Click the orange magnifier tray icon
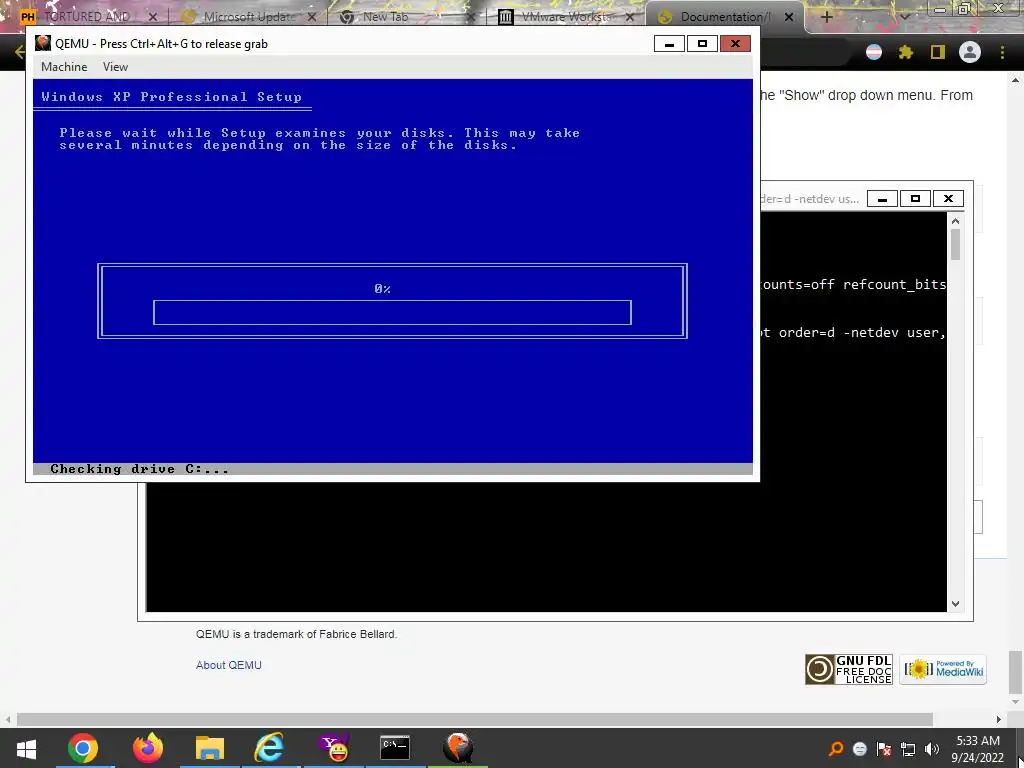The width and height of the screenshot is (1024, 768). click(835, 749)
